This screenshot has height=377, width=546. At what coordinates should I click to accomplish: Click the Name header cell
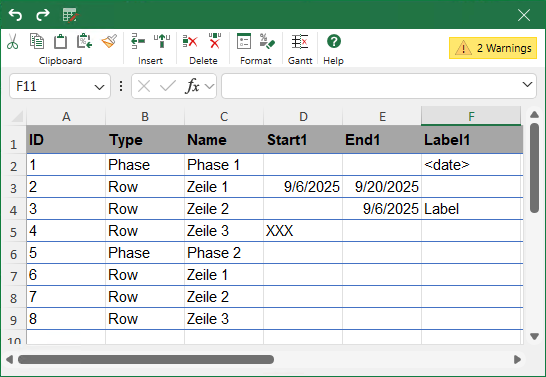coord(224,140)
